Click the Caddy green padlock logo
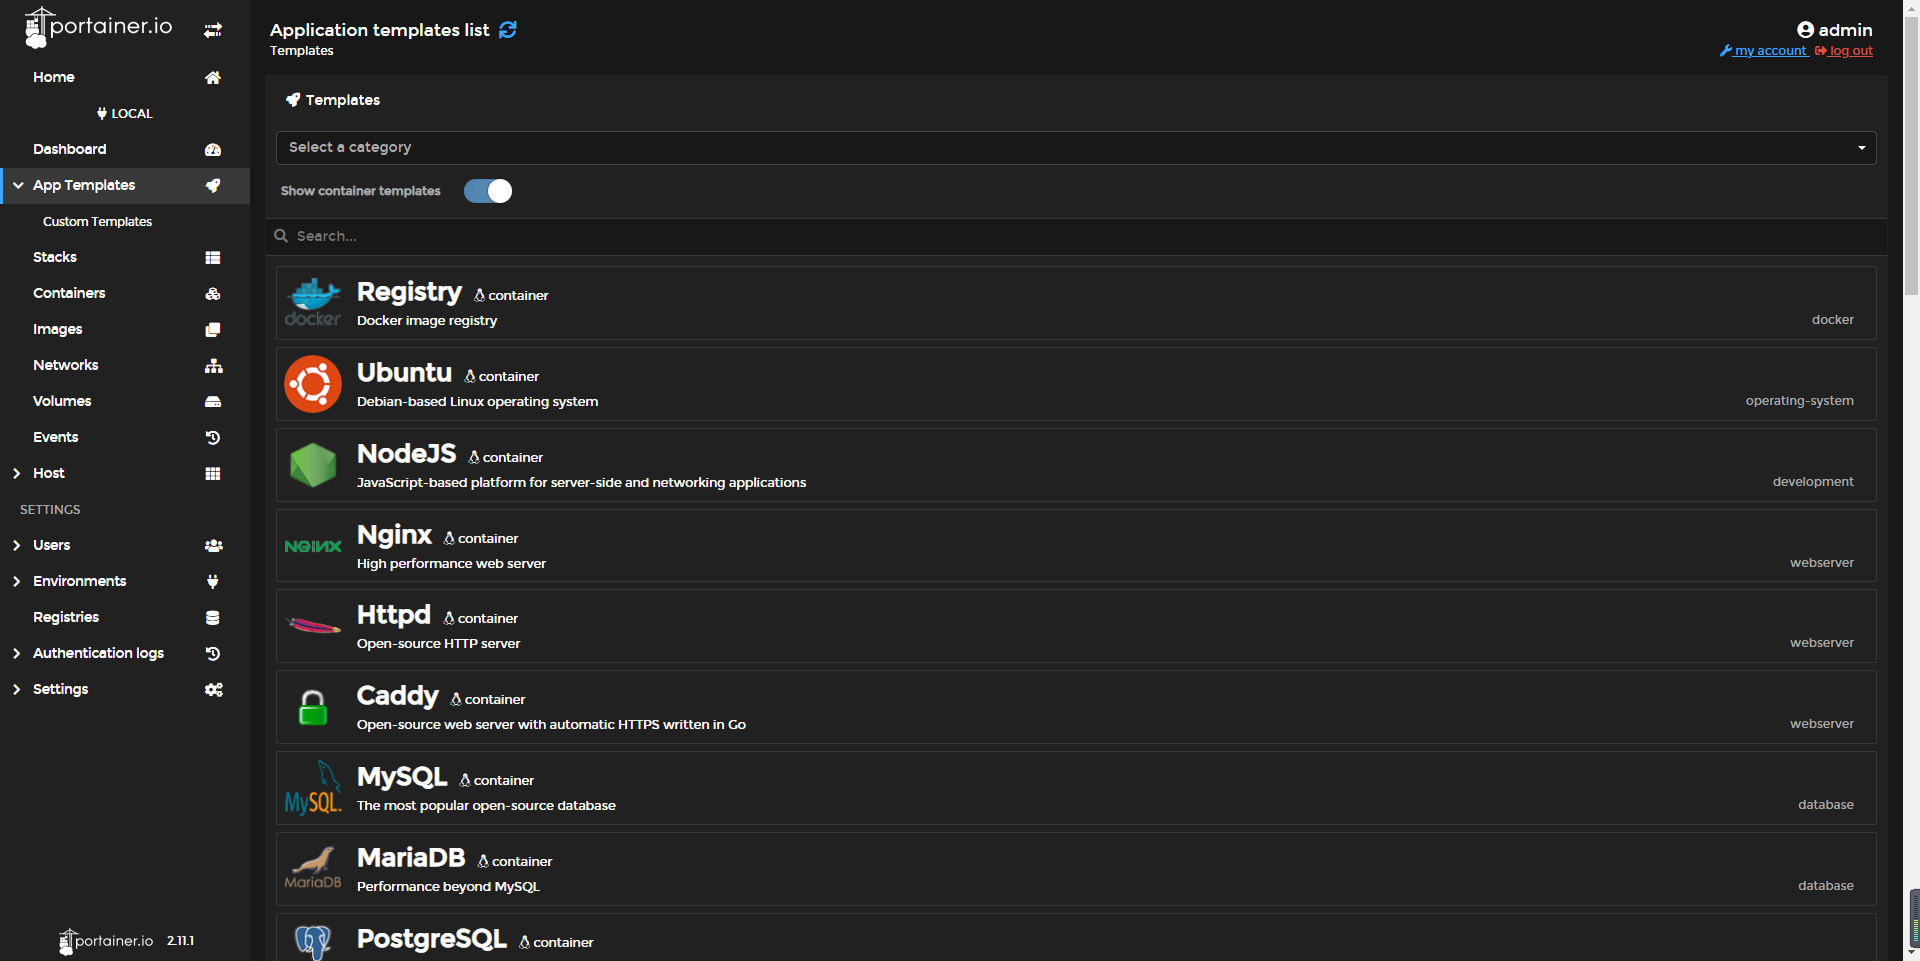 pyautogui.click(x=313, y=707)
